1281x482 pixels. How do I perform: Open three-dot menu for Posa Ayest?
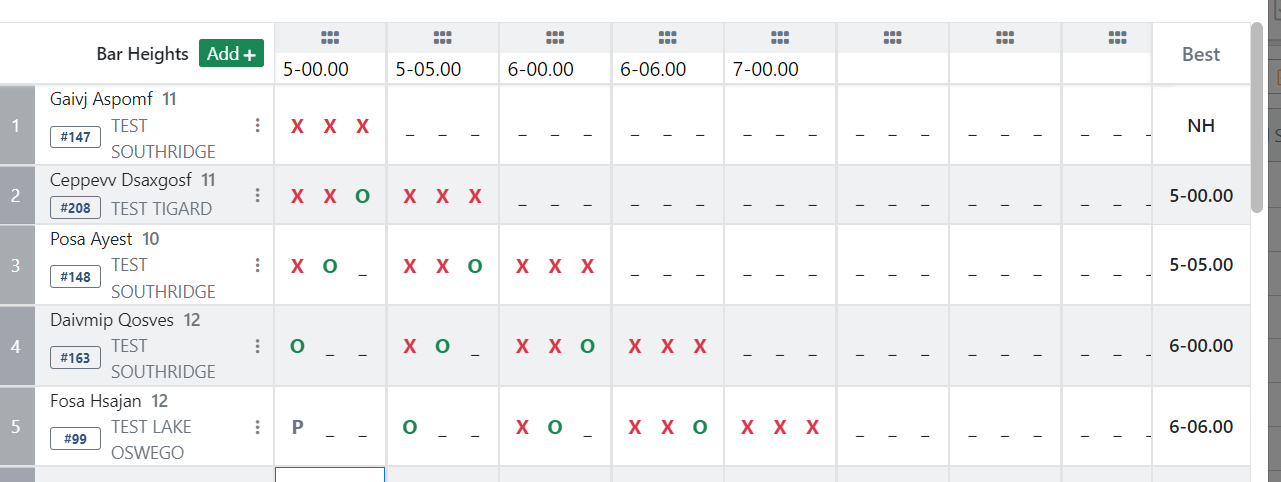(257, 265)
